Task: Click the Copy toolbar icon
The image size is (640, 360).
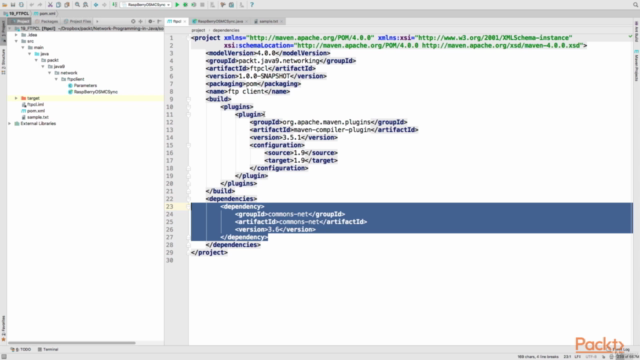Action: pos(58,4)
